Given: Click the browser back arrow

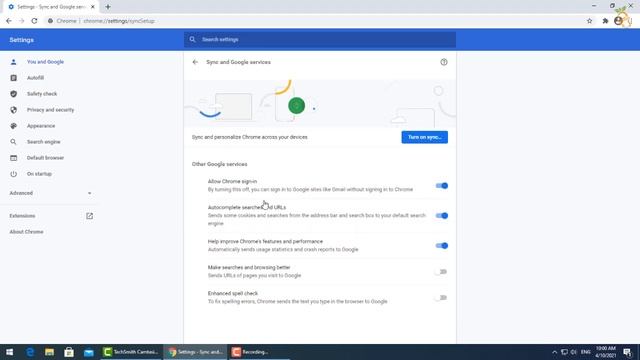Looking at the screenshot, I should [9, 21].
